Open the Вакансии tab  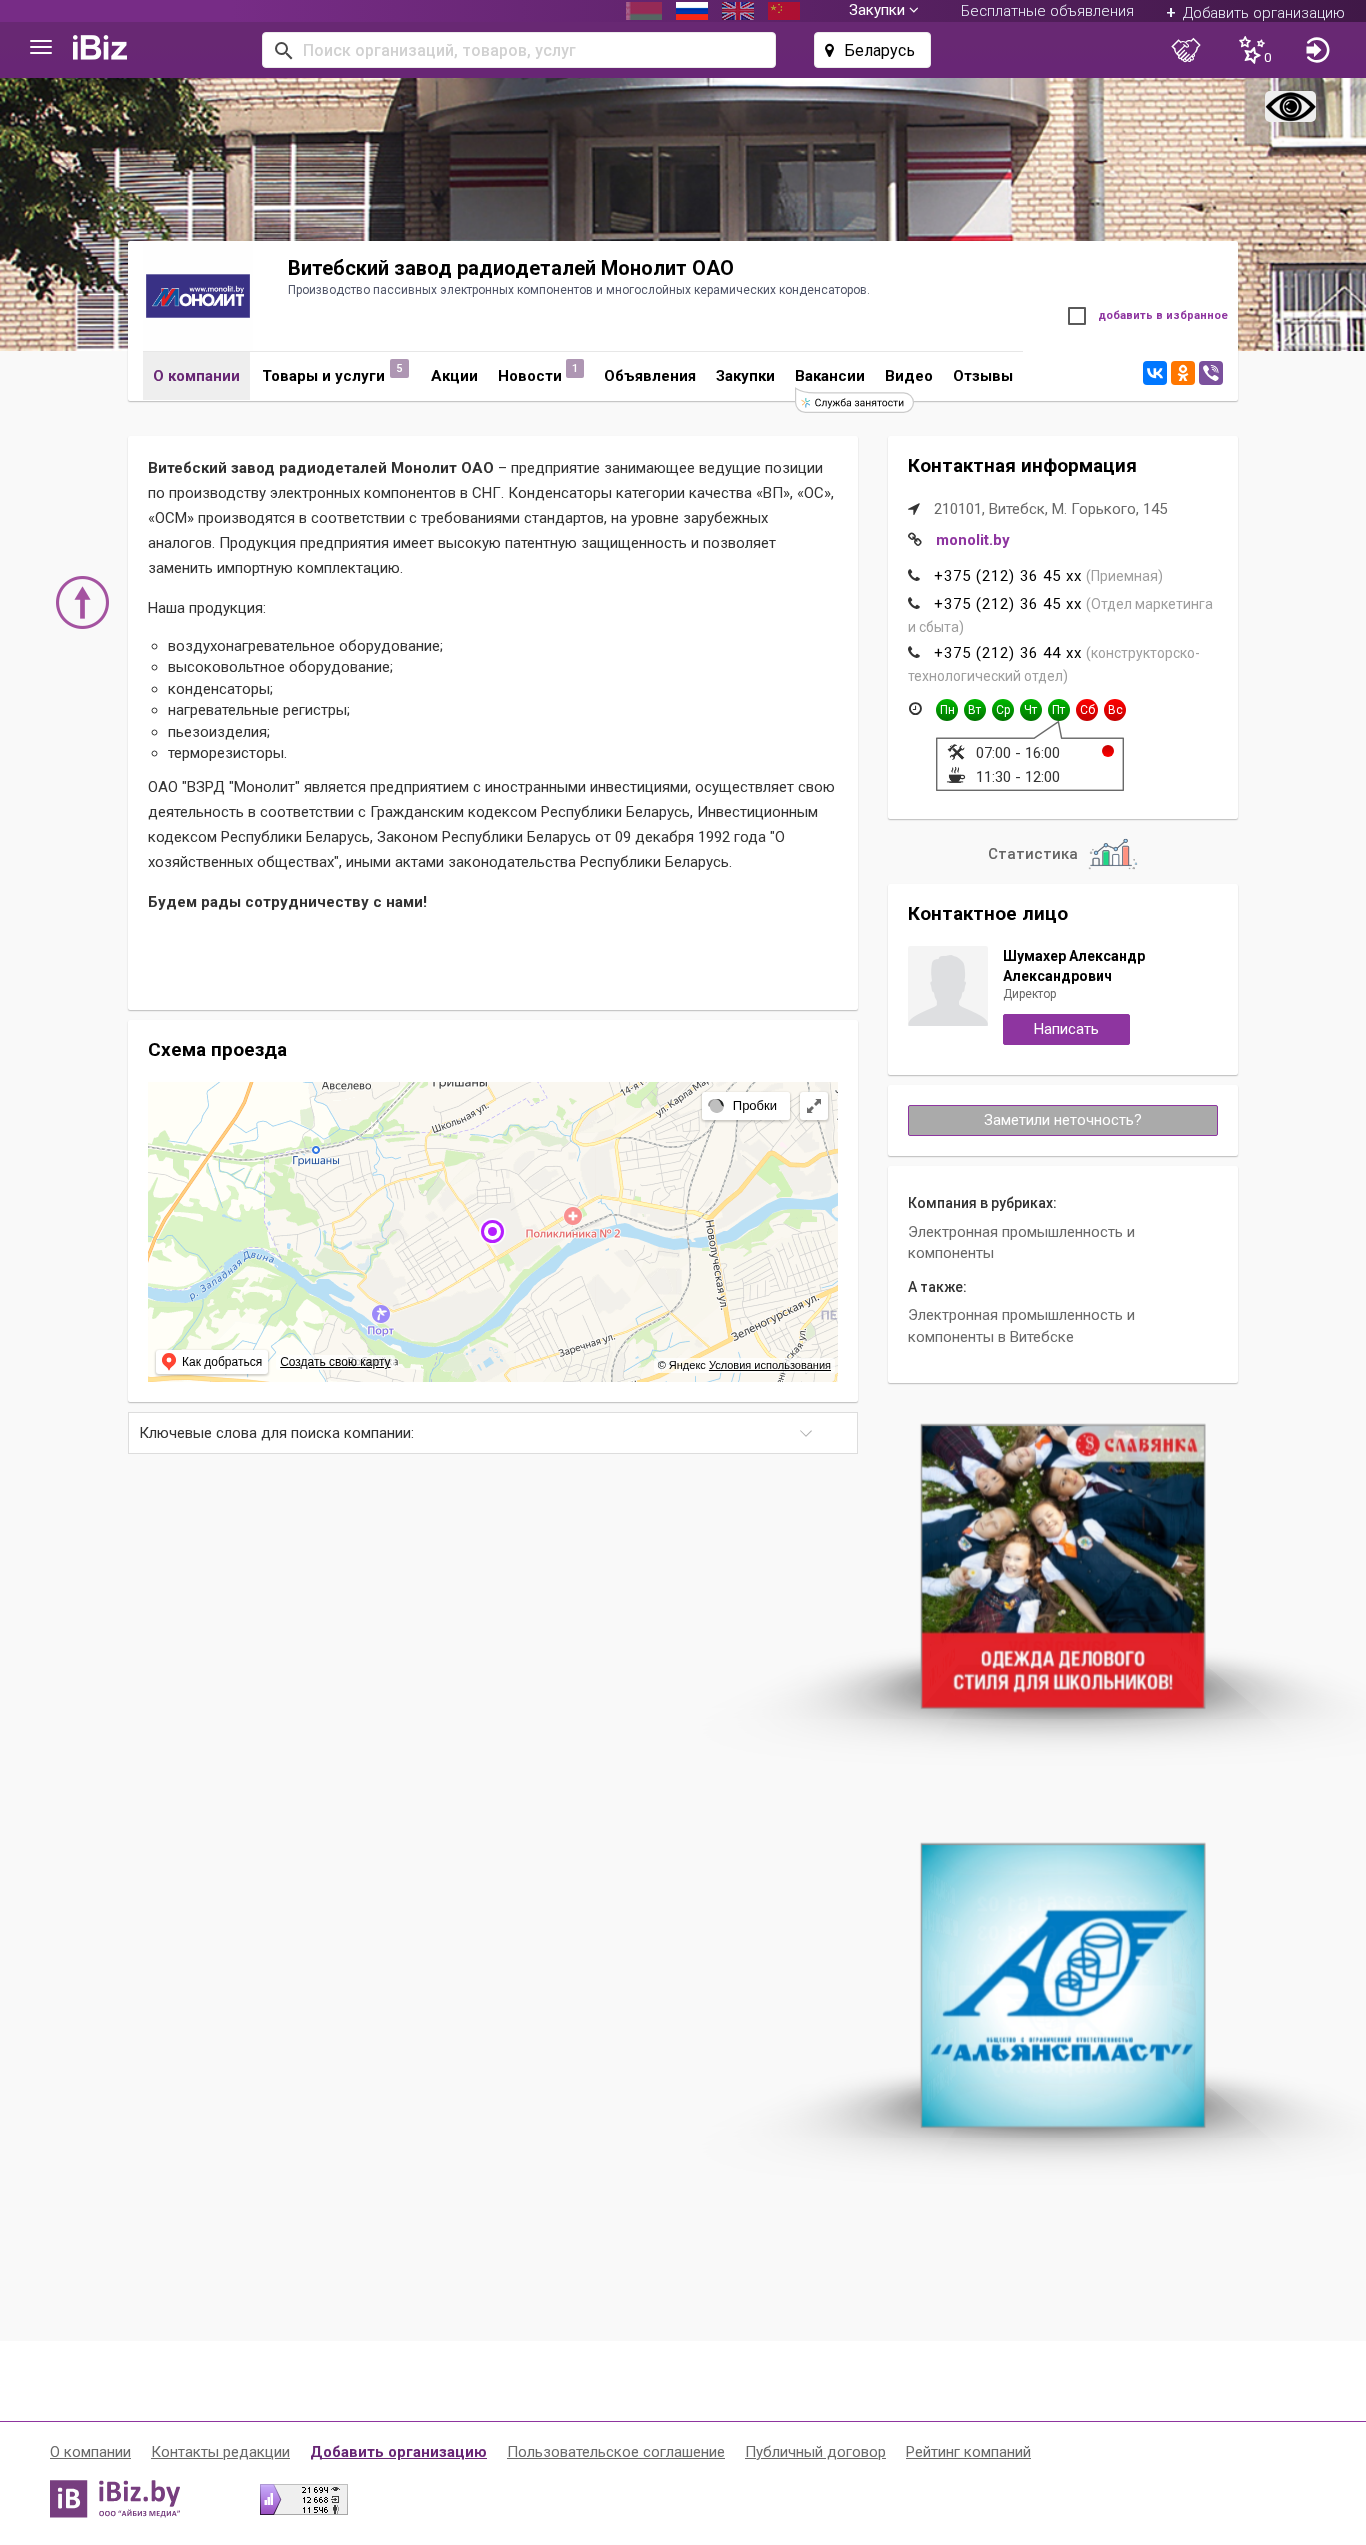click(830, 376)
